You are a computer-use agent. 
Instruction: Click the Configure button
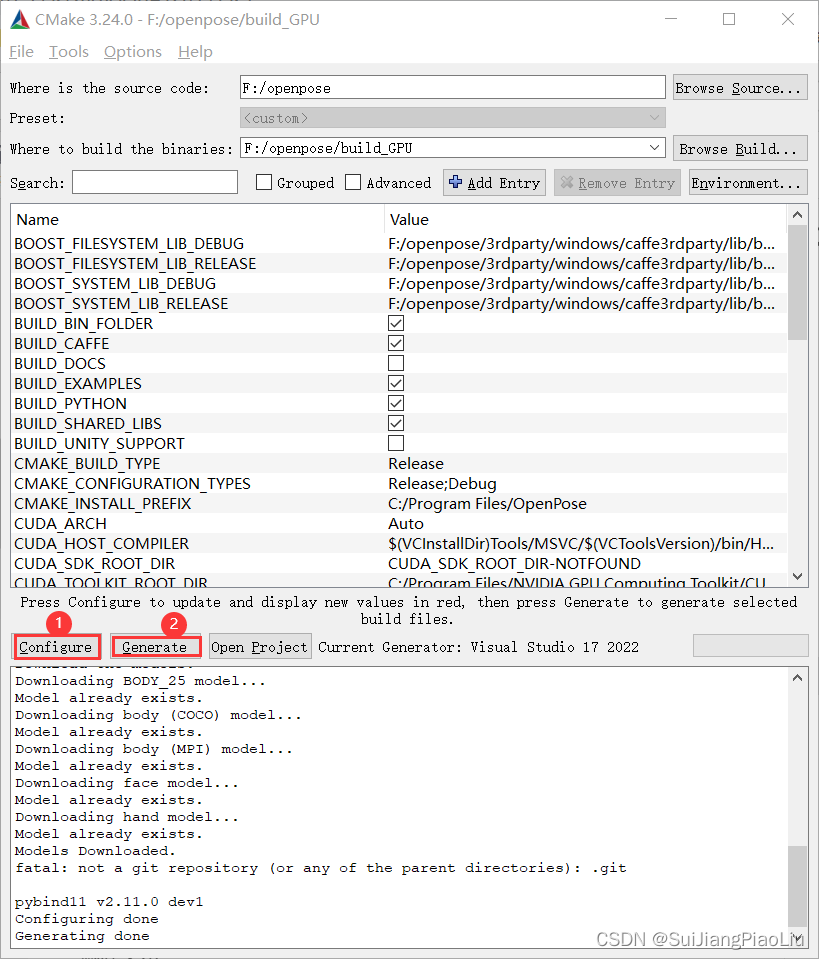coord(56,647)
